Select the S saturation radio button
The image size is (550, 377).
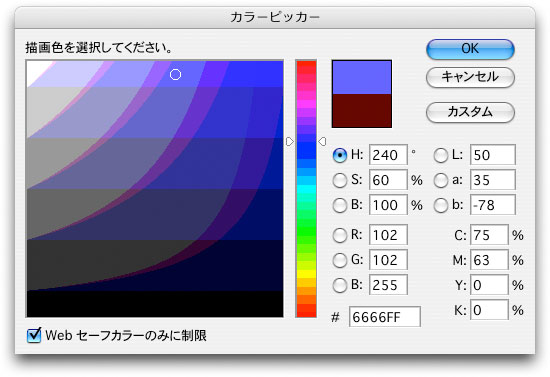click(340, 180)
